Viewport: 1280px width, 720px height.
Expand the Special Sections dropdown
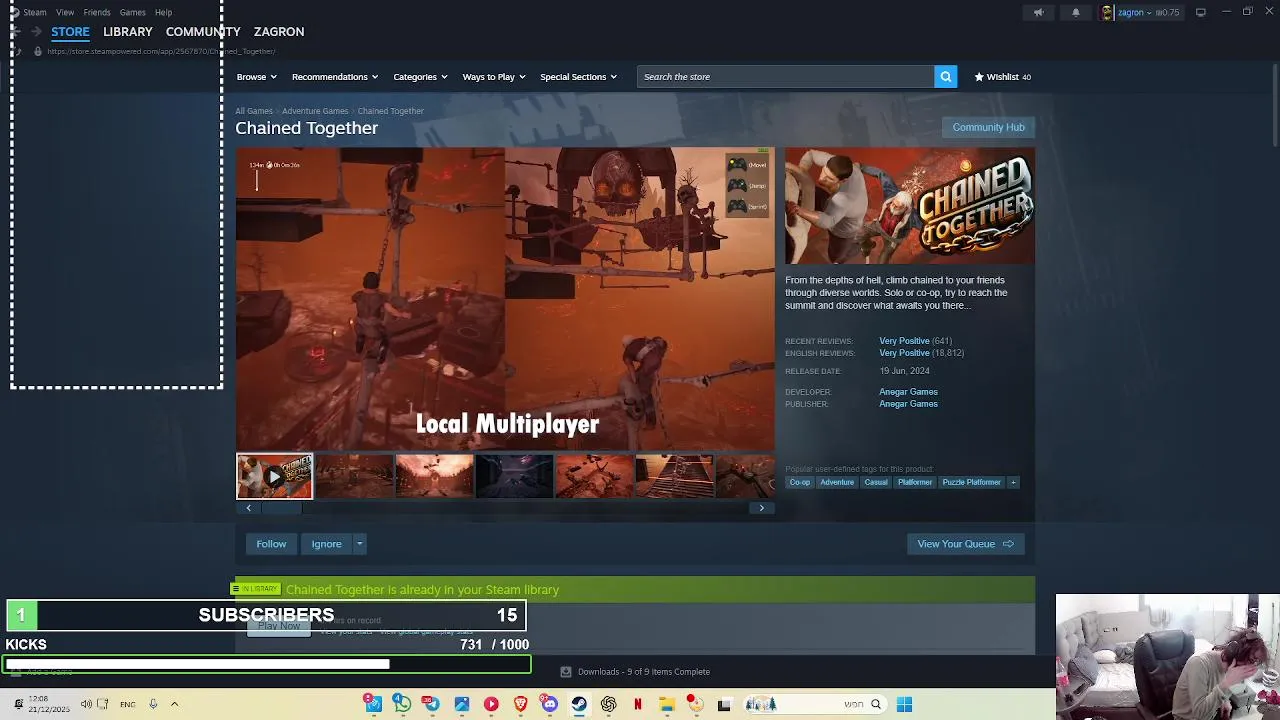pos(578,77)
